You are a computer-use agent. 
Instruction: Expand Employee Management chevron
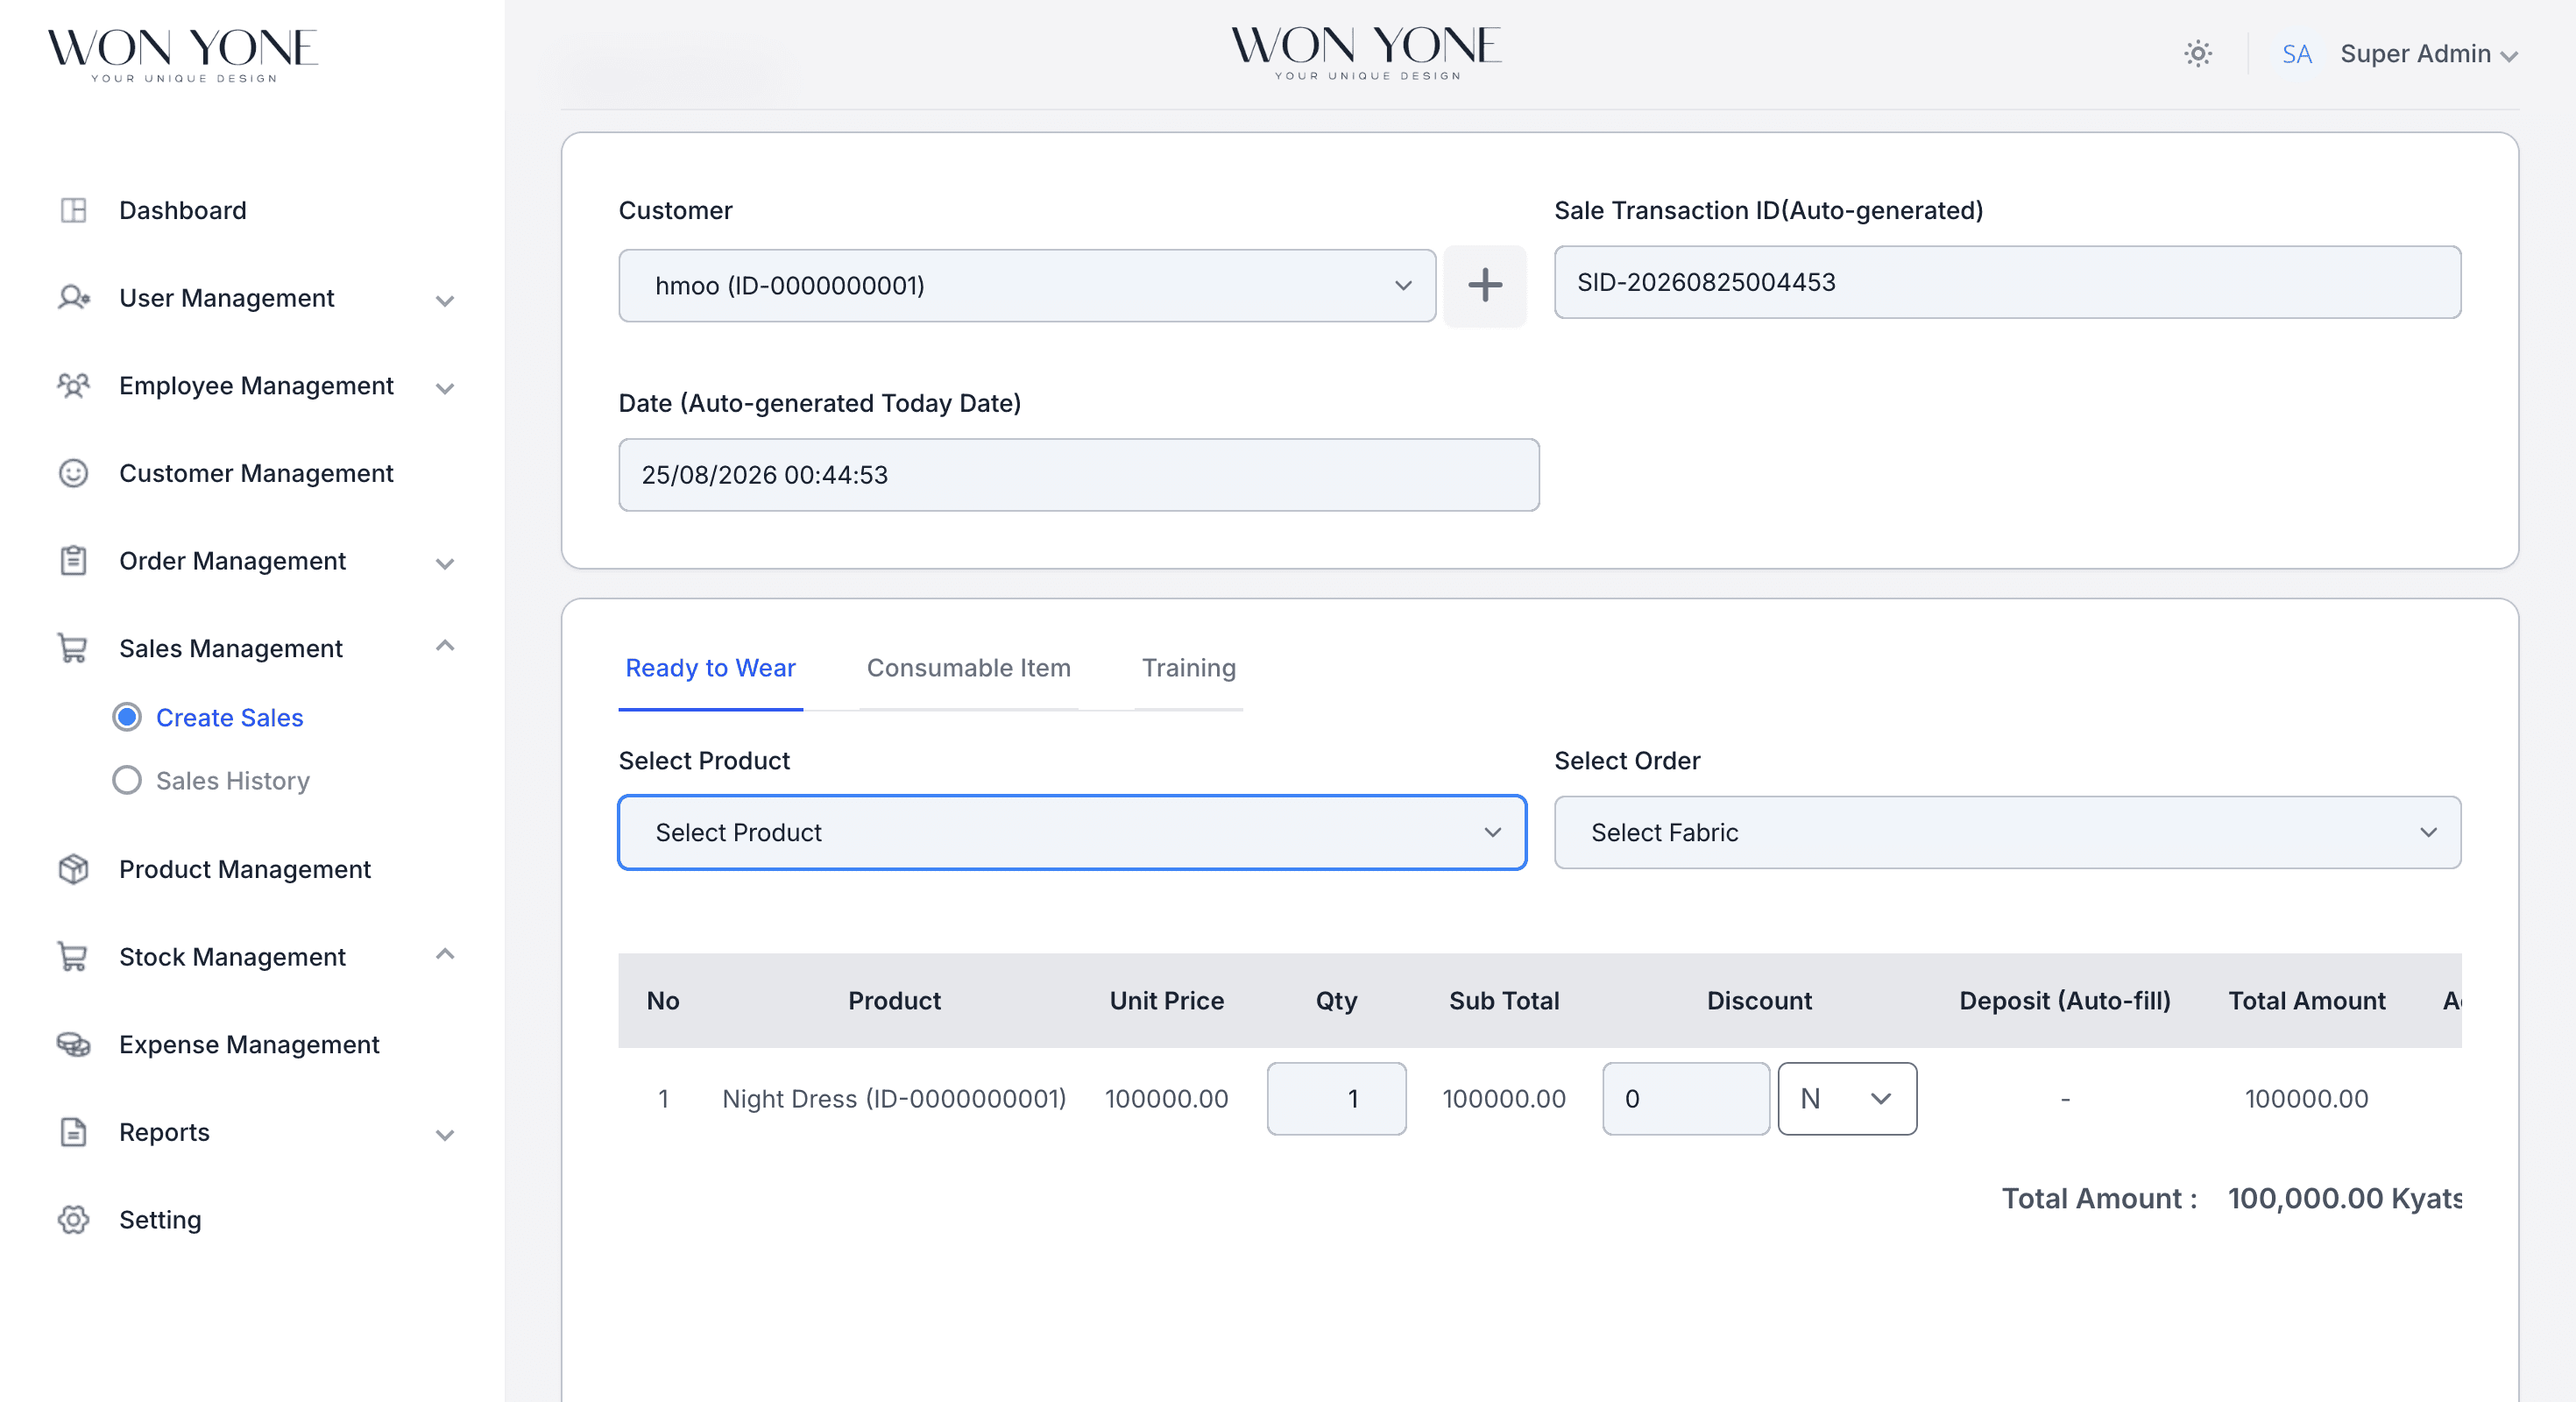pyautogui.click(x=445, y=388)
